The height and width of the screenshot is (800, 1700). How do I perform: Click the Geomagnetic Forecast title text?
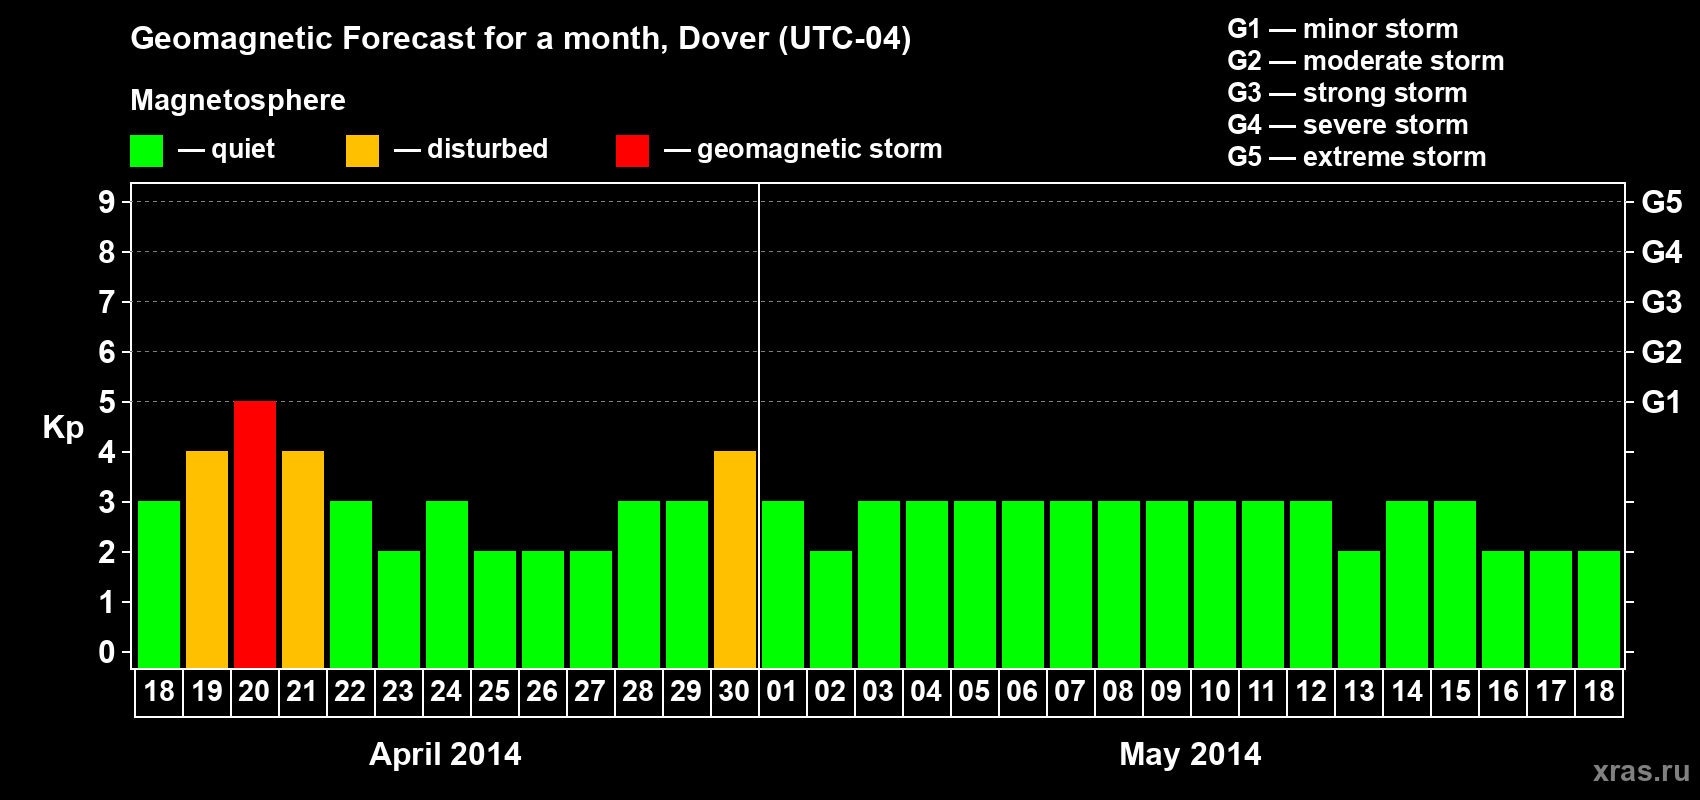click(x=521, y=39)
